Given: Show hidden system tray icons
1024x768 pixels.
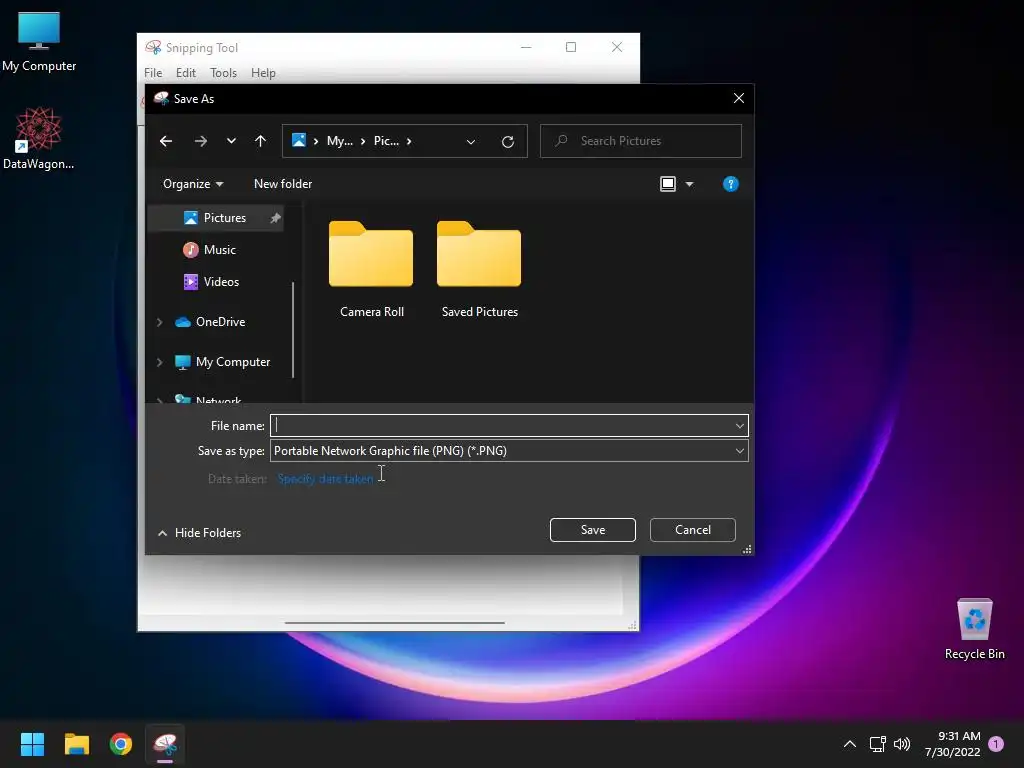Looking at the screenshot, I should click(x=850, y=744).
